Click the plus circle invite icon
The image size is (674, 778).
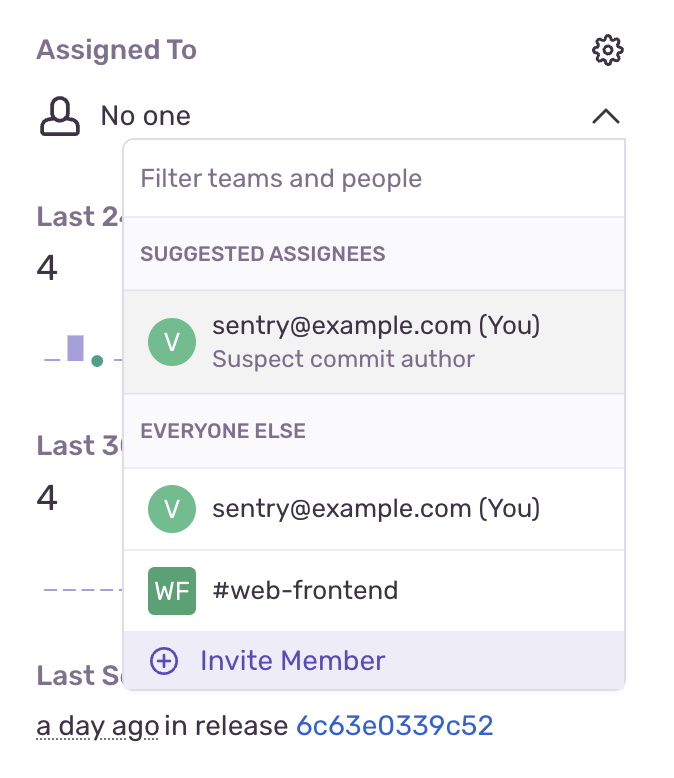pyautogui.click(x=163, y=661)
